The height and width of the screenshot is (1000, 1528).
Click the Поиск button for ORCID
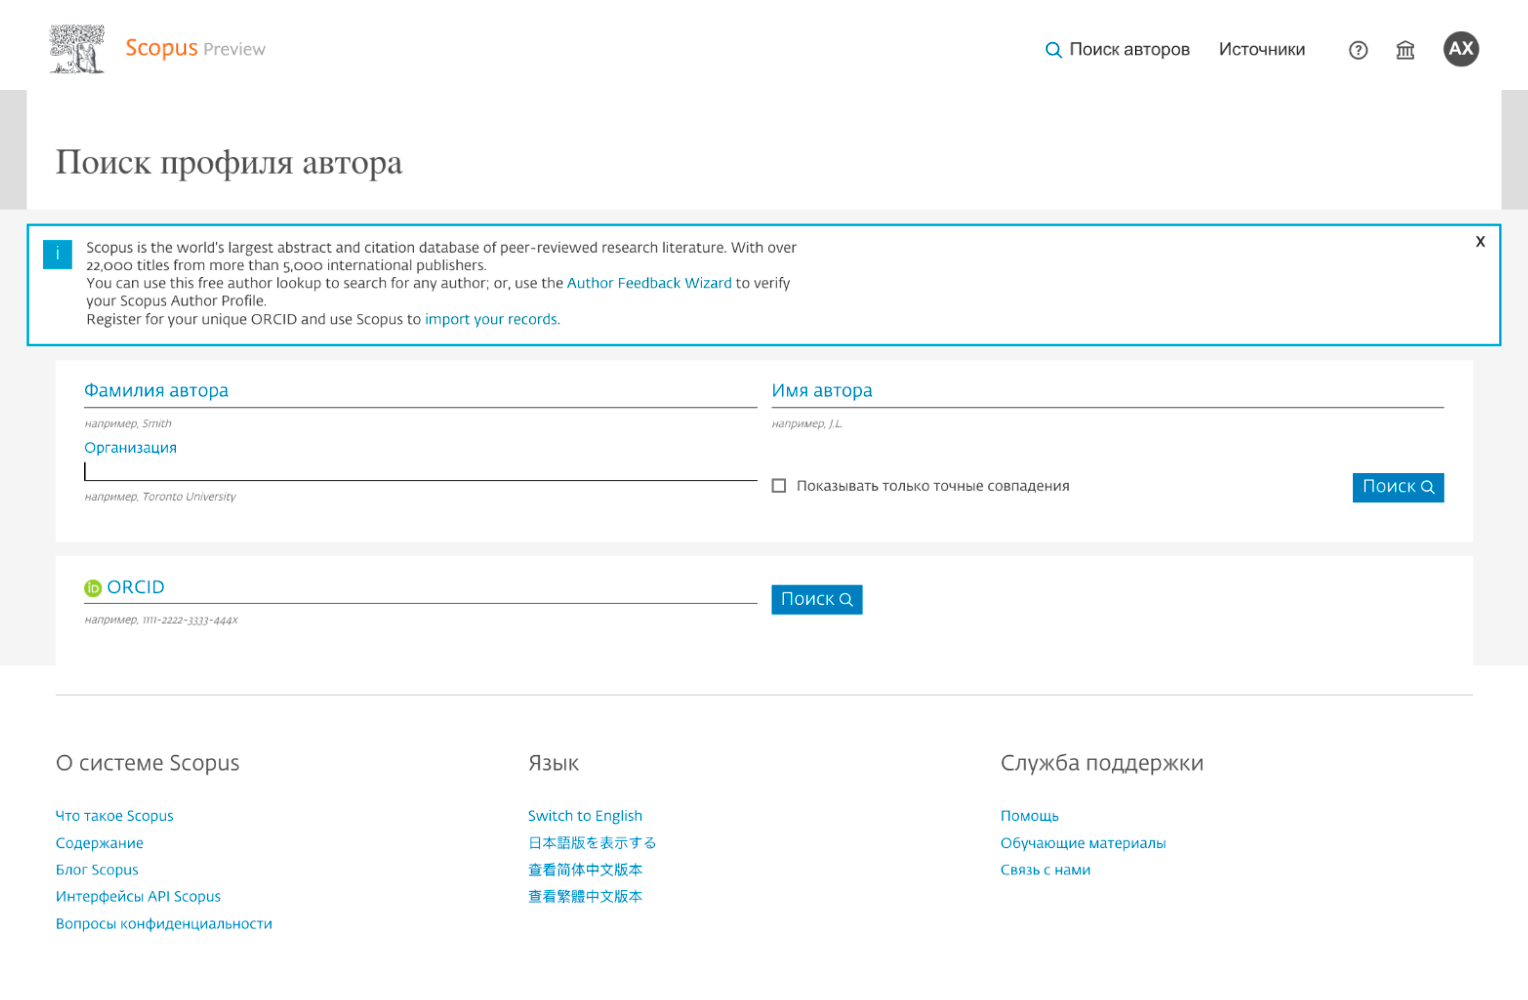click(x=816, y=599)
